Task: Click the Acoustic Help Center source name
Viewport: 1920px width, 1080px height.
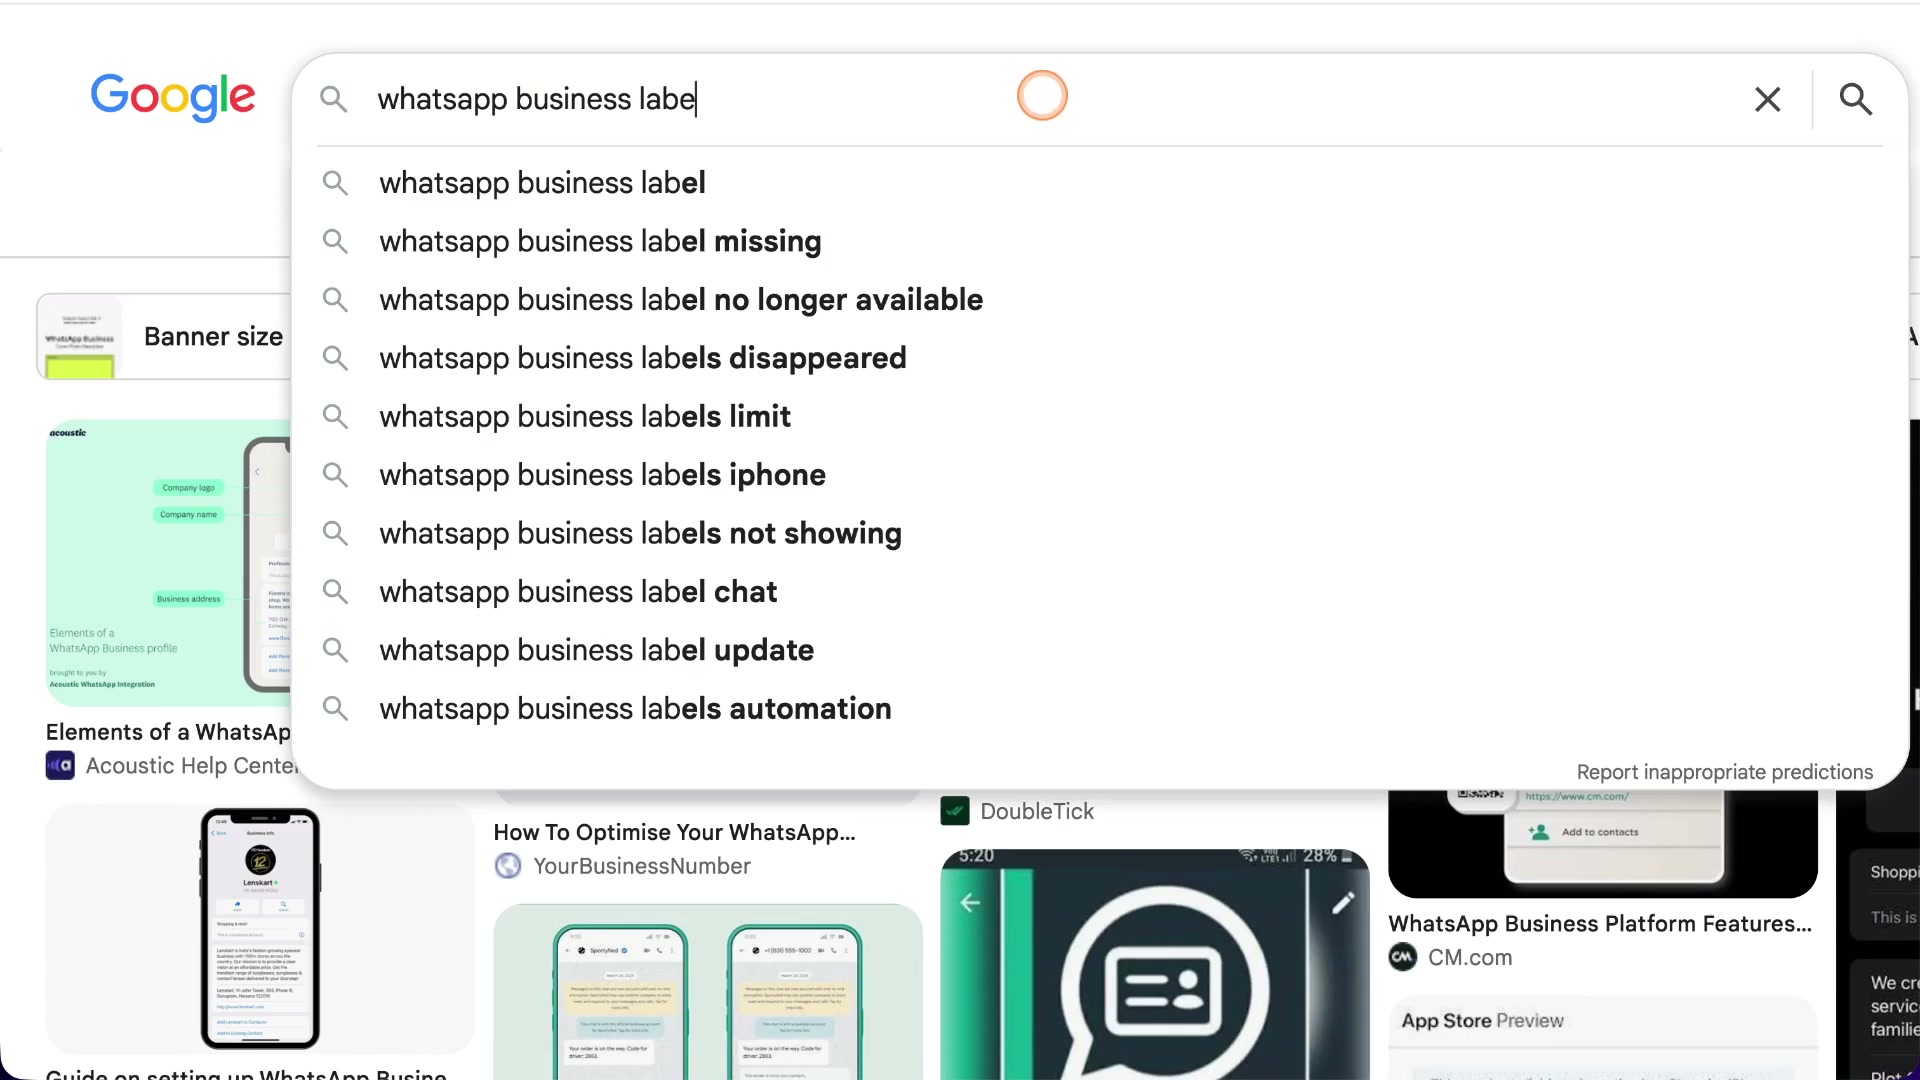Action: coord(191,766)
